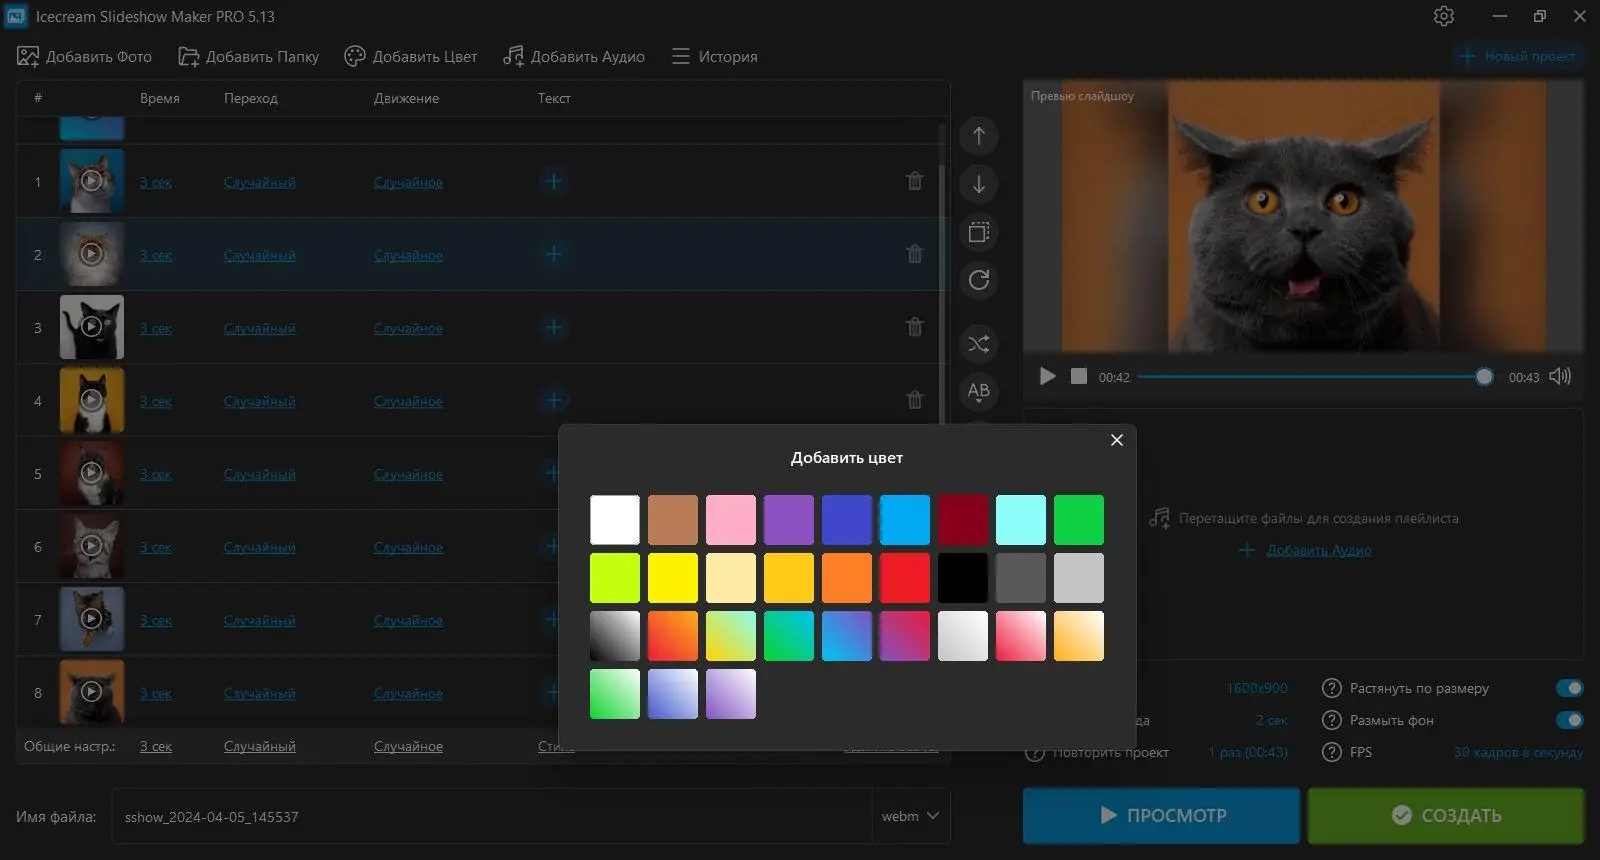Click the fit-to-frame icon below the down arrow
The image size is (1600, 860).
(x=979, y=232)
